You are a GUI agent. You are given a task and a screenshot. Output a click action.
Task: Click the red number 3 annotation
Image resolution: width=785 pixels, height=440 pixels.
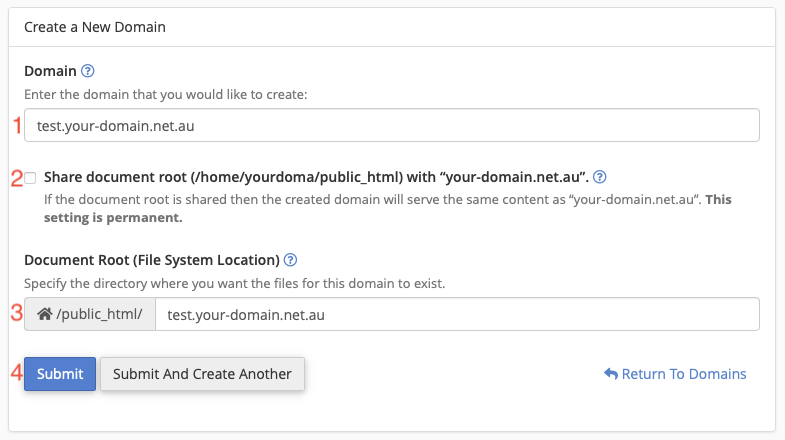(15, 312)
